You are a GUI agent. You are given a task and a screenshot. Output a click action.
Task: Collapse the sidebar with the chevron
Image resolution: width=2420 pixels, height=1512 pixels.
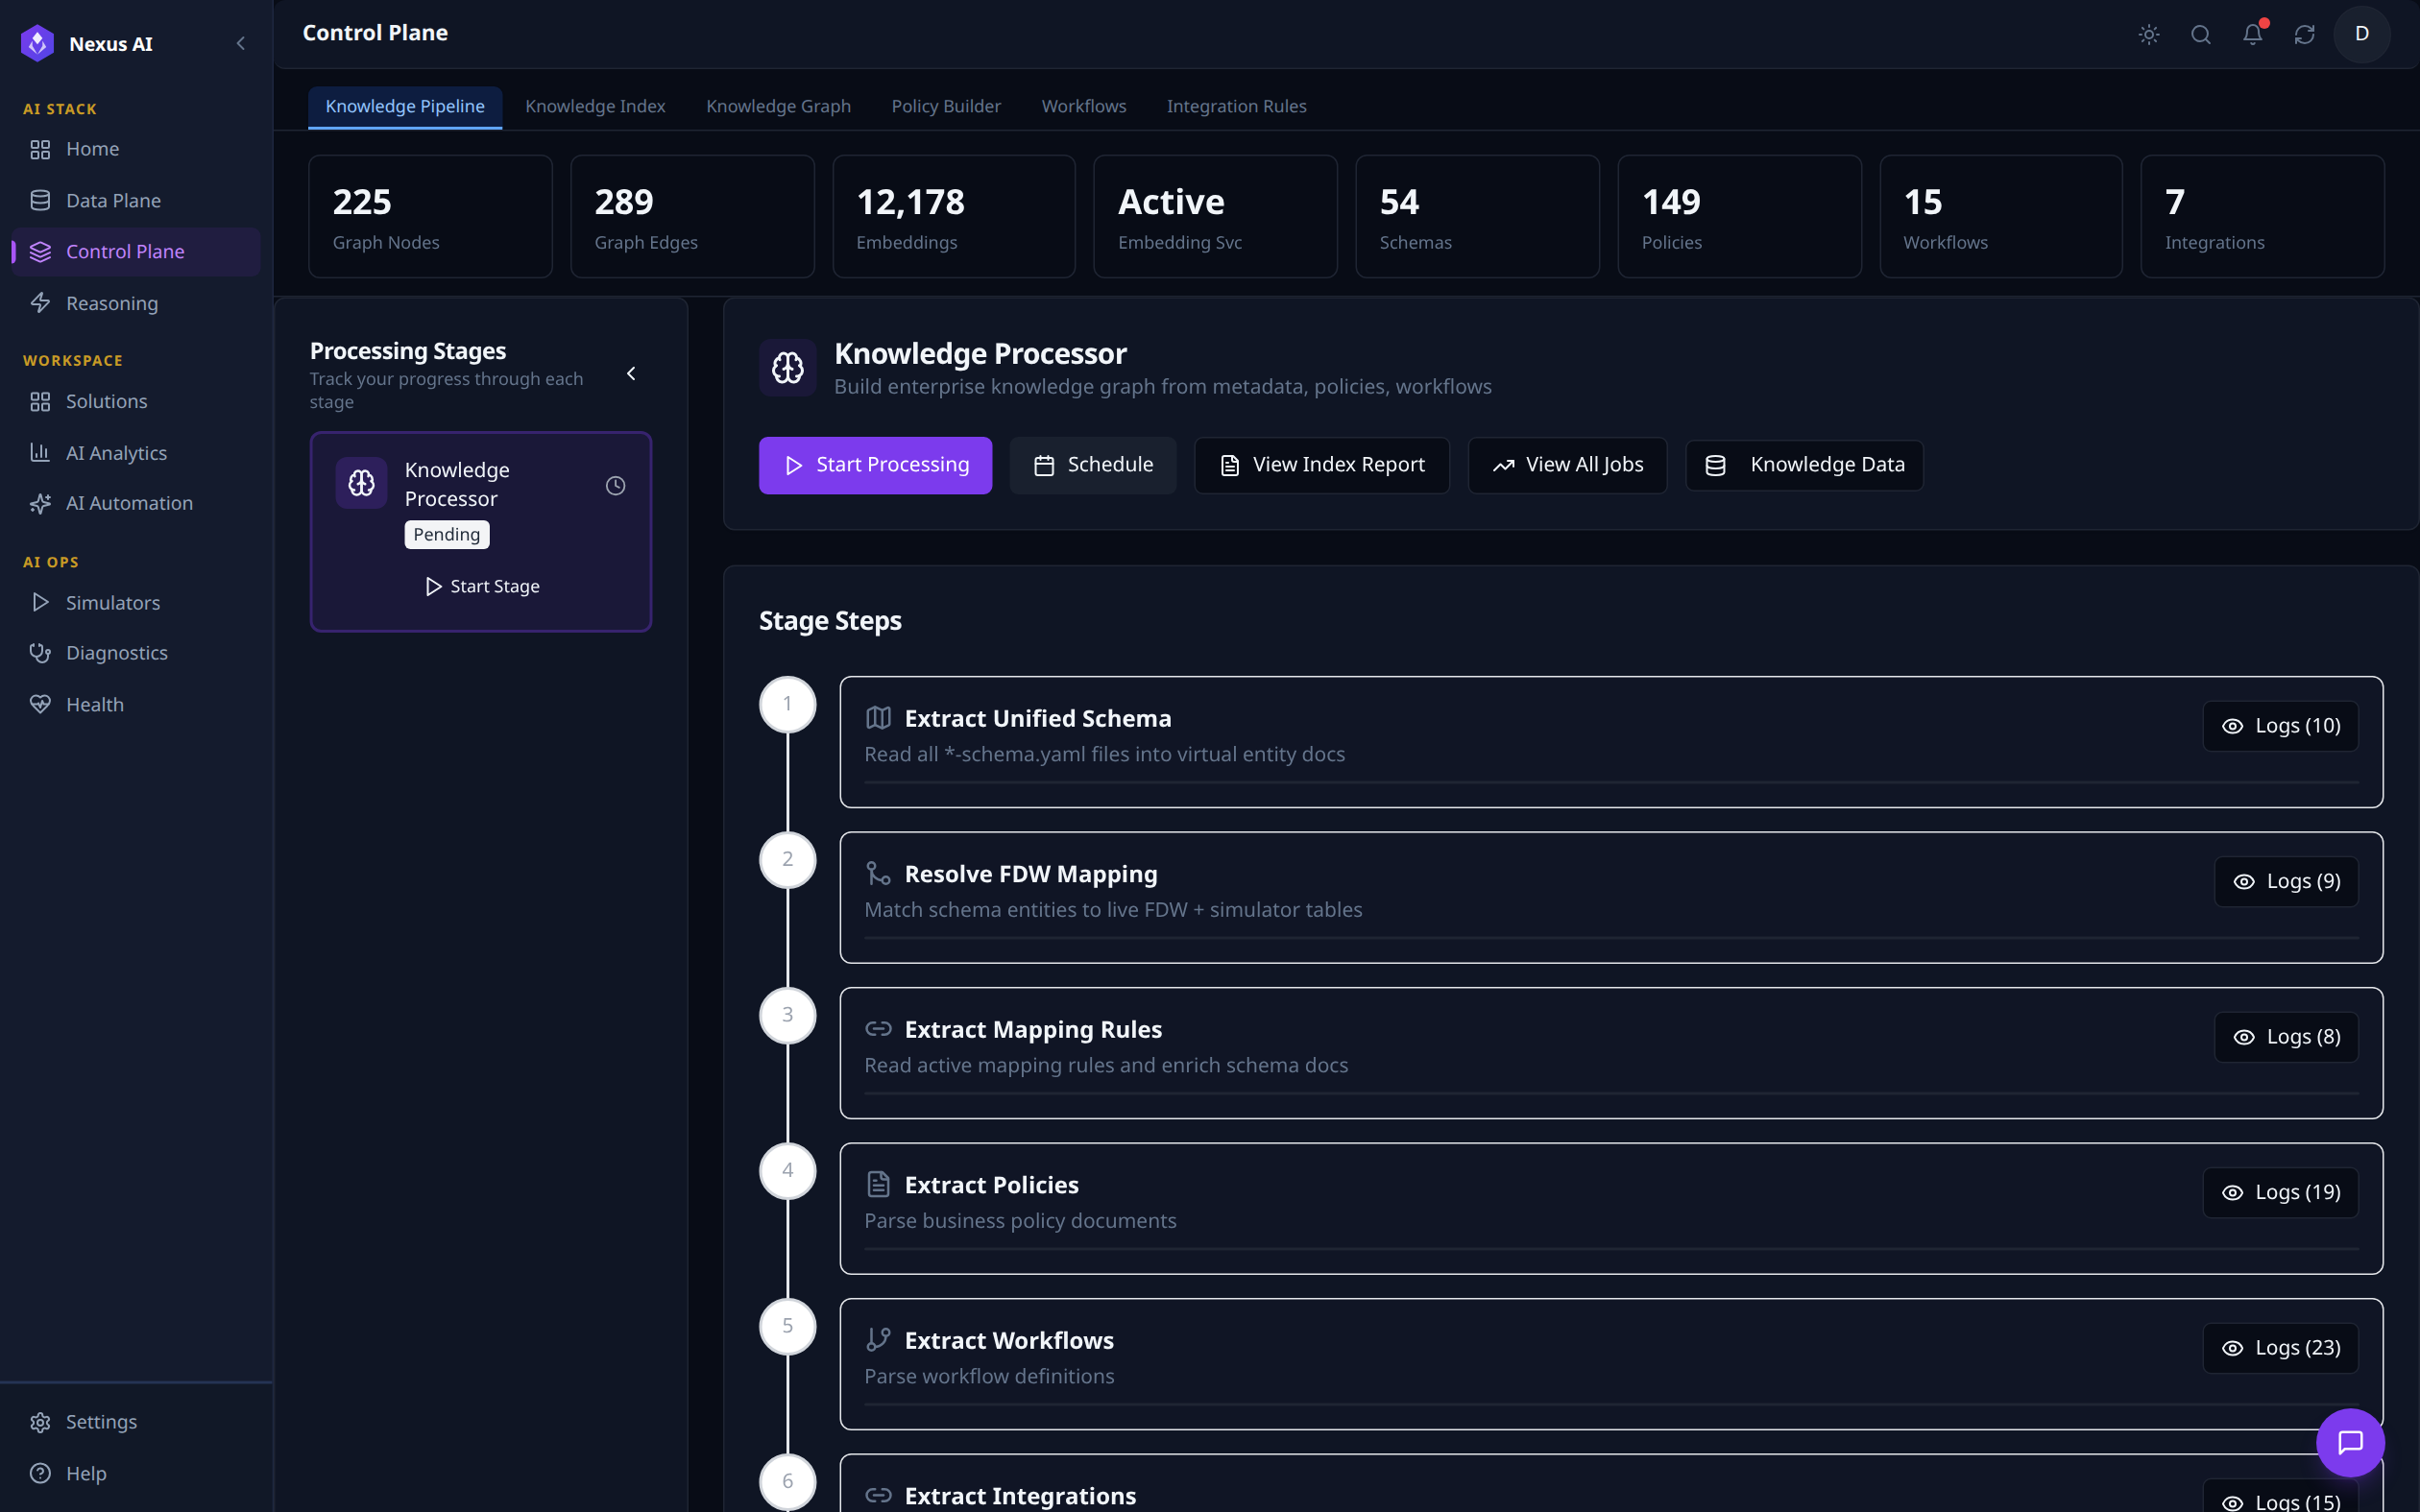pyautogui.click(x=240, y=43)
